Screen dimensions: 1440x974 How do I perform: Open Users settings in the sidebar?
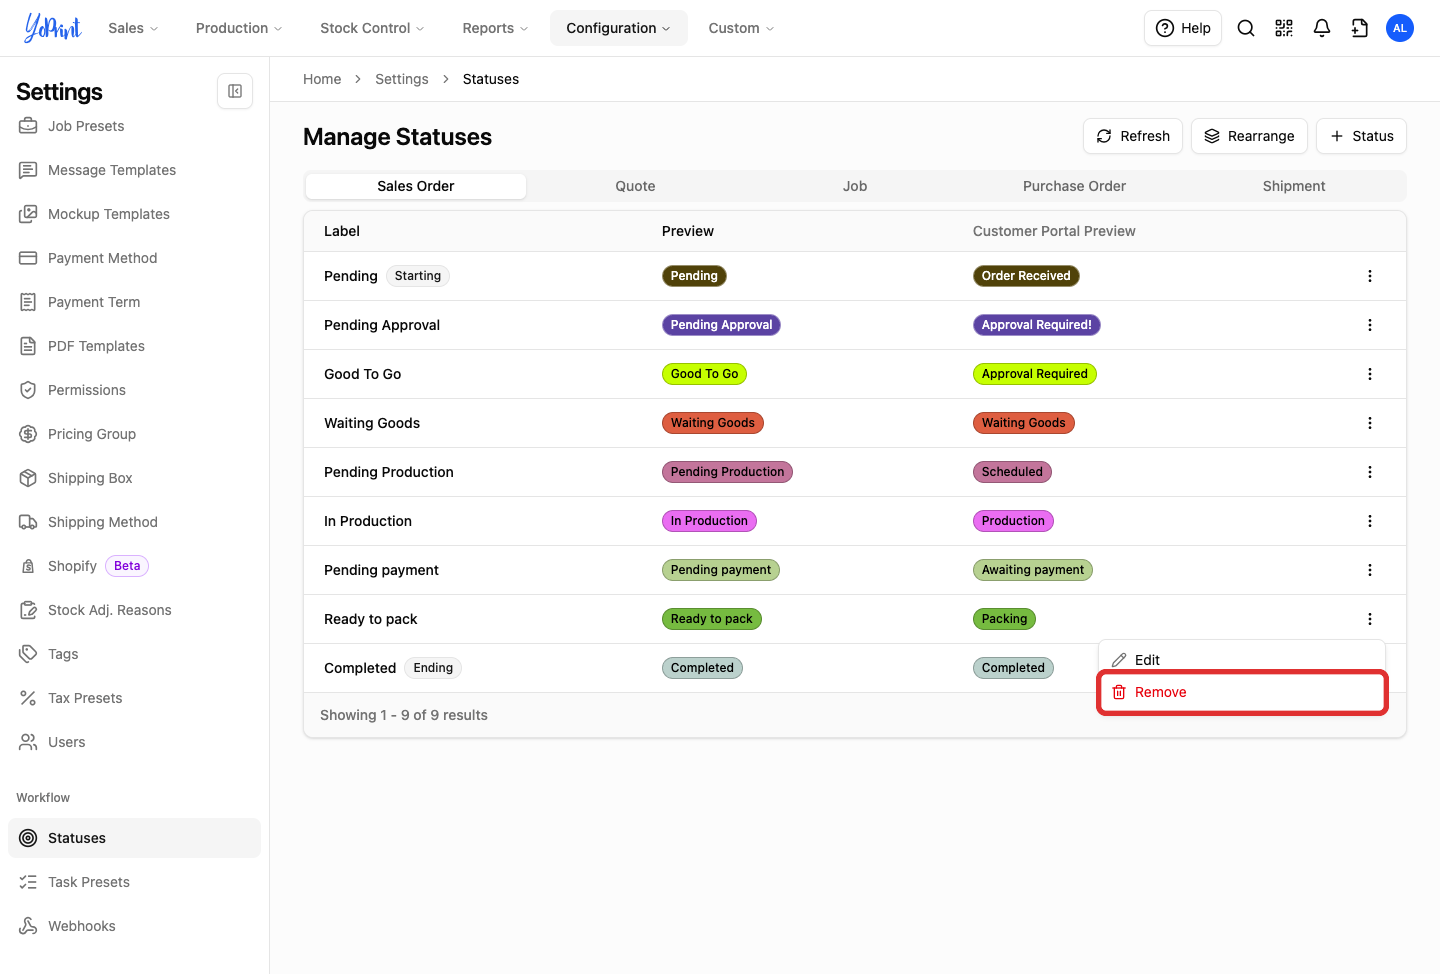(x=134, y=742)
